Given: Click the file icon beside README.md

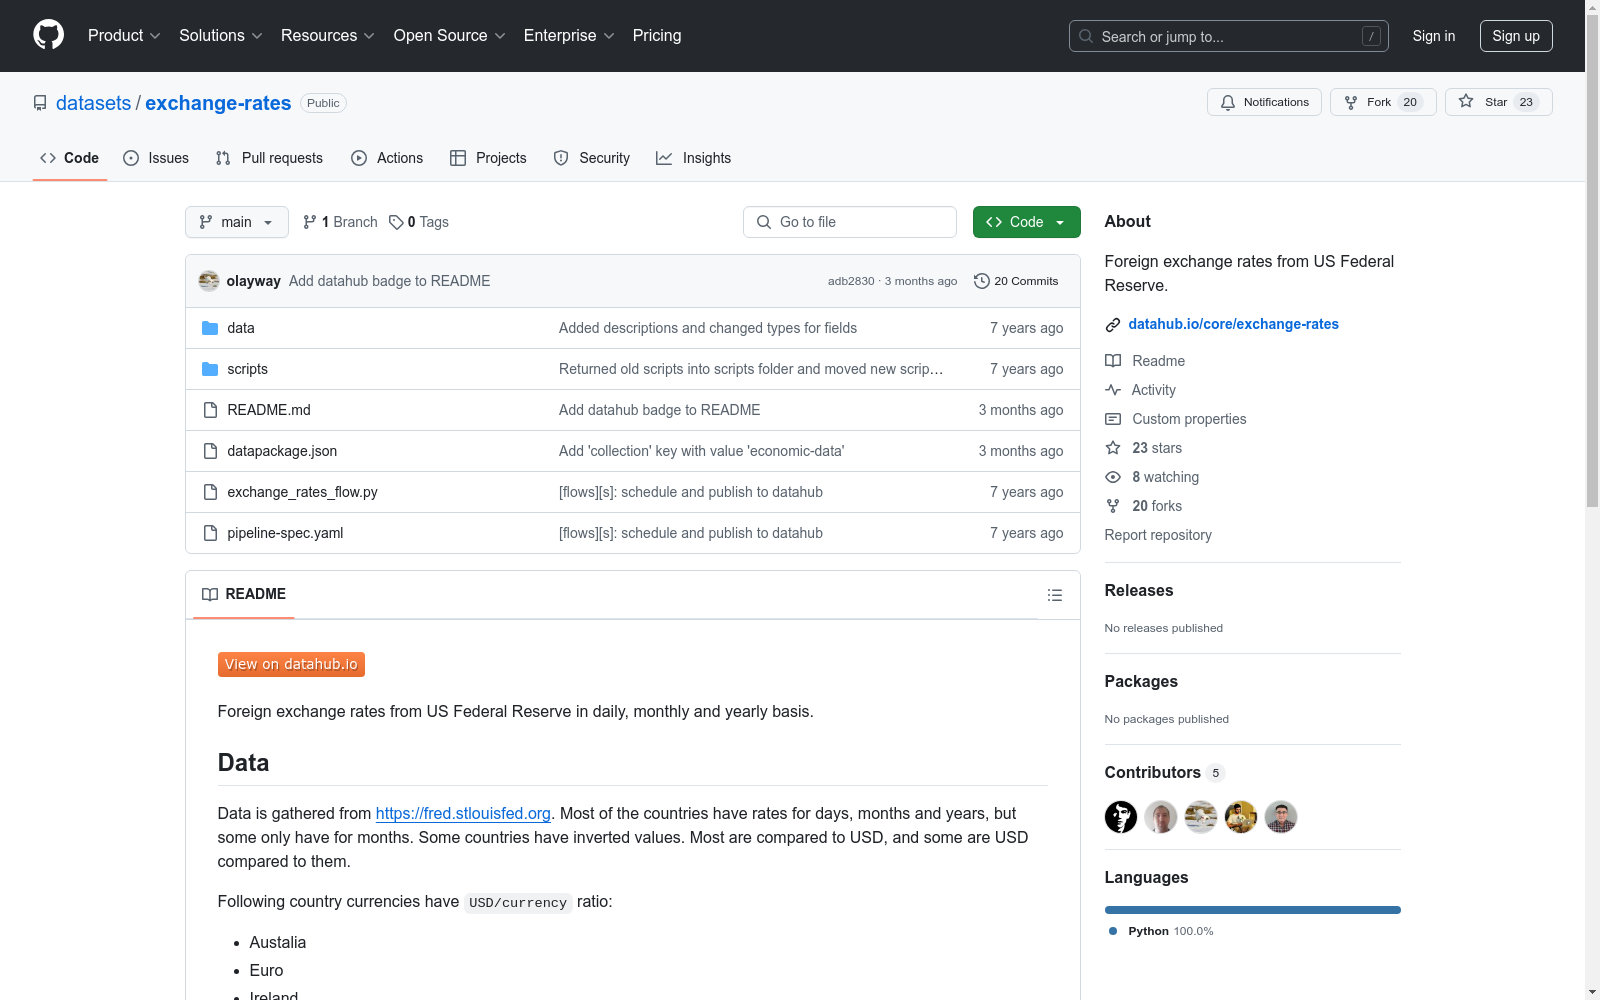Looking at the screenshot, I should click(x=210, y=410).
